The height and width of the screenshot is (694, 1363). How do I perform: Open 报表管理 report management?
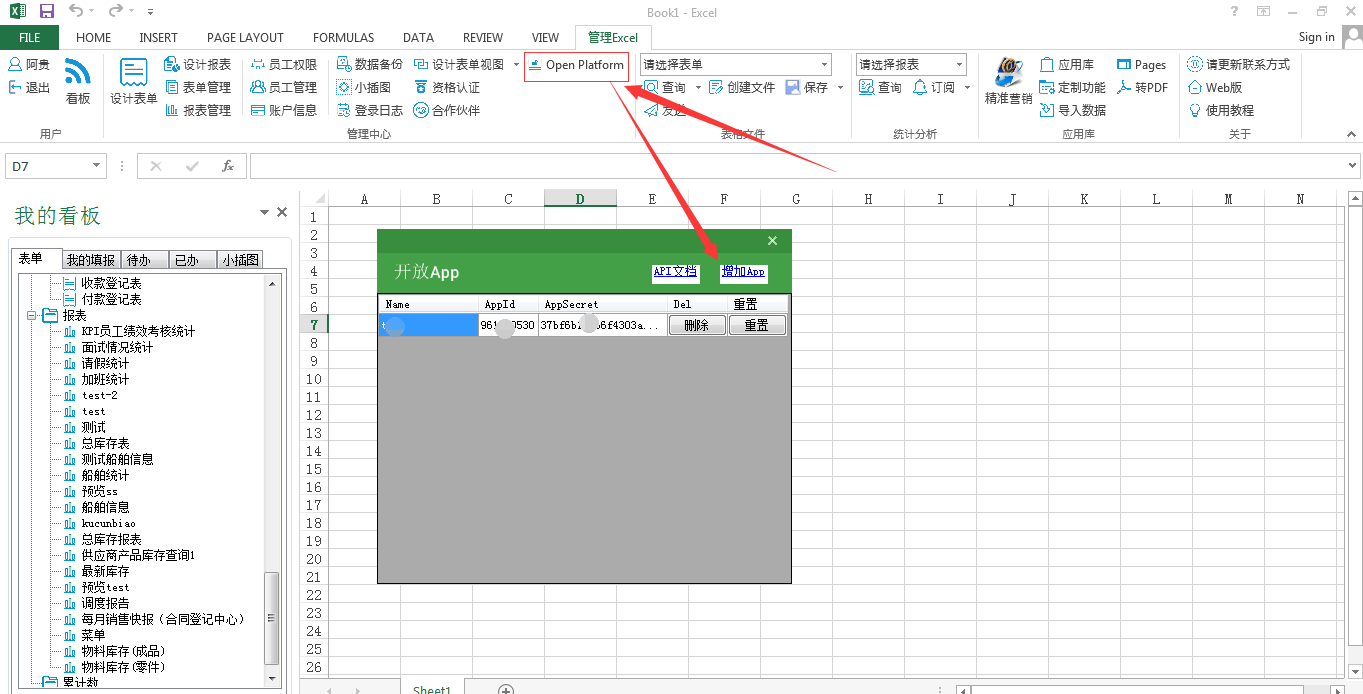point(198,110)
